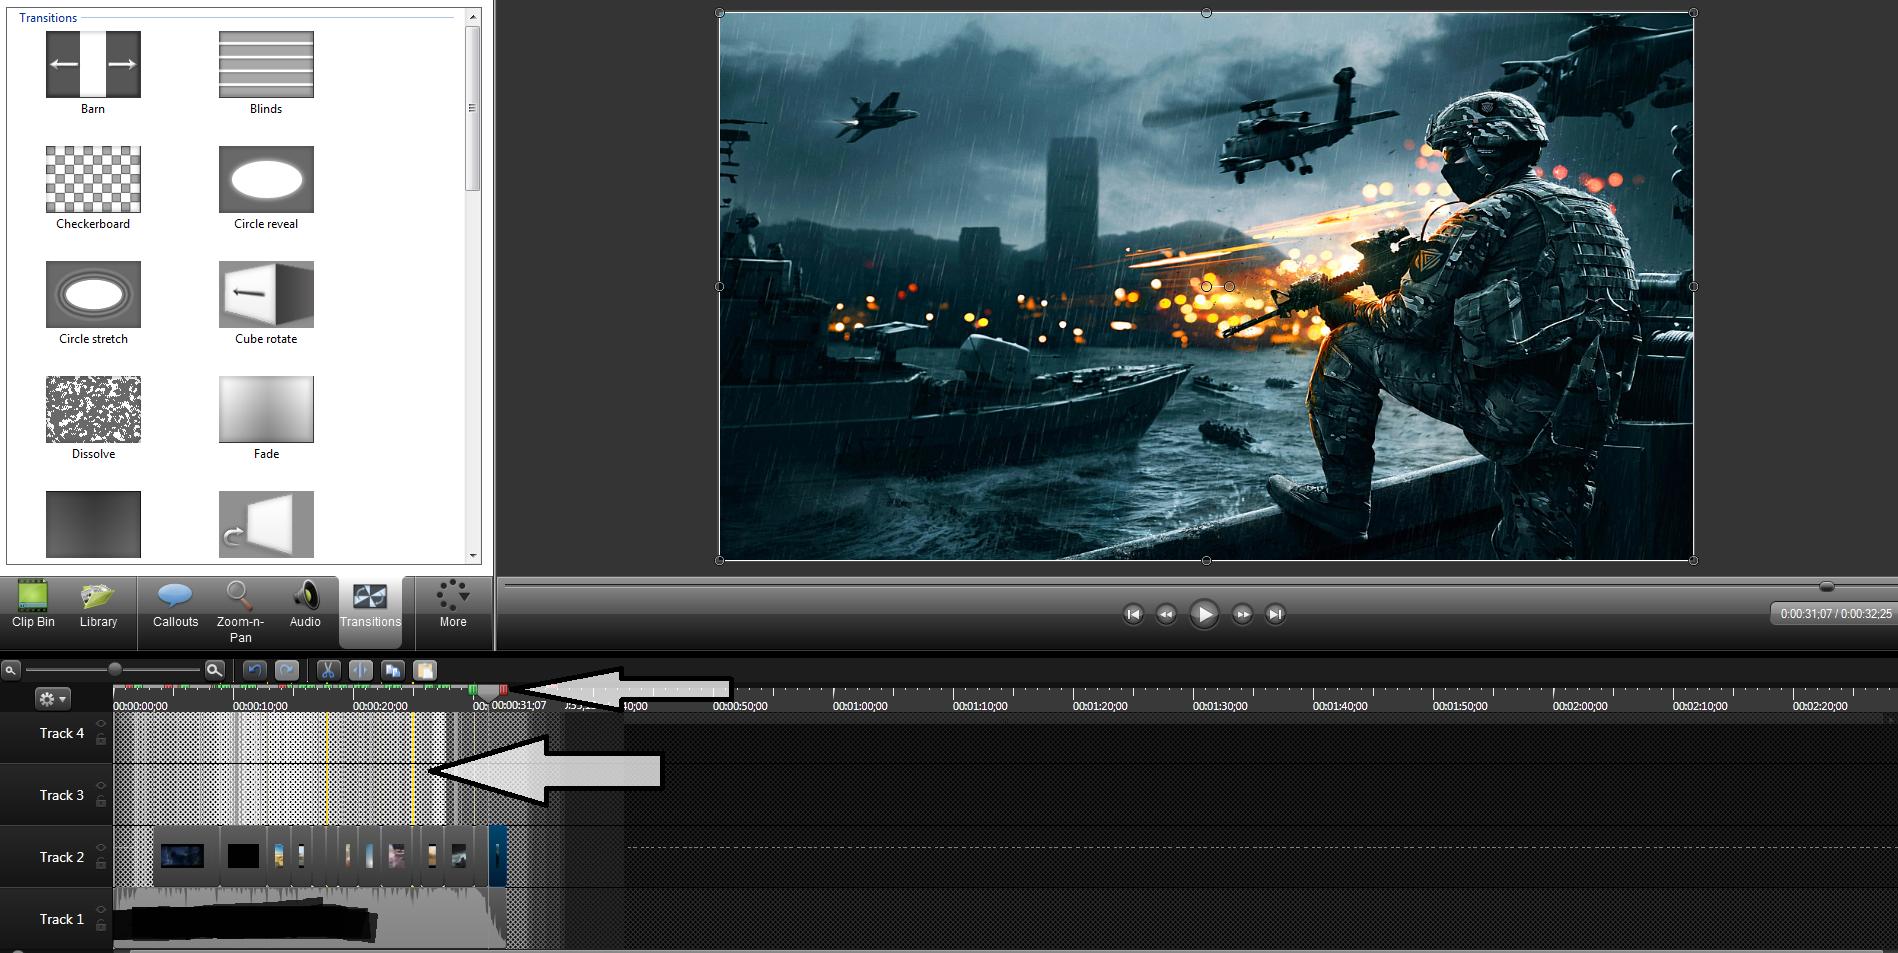
Task: Choose the Circle reveal transition
Action: pos(266,188)
